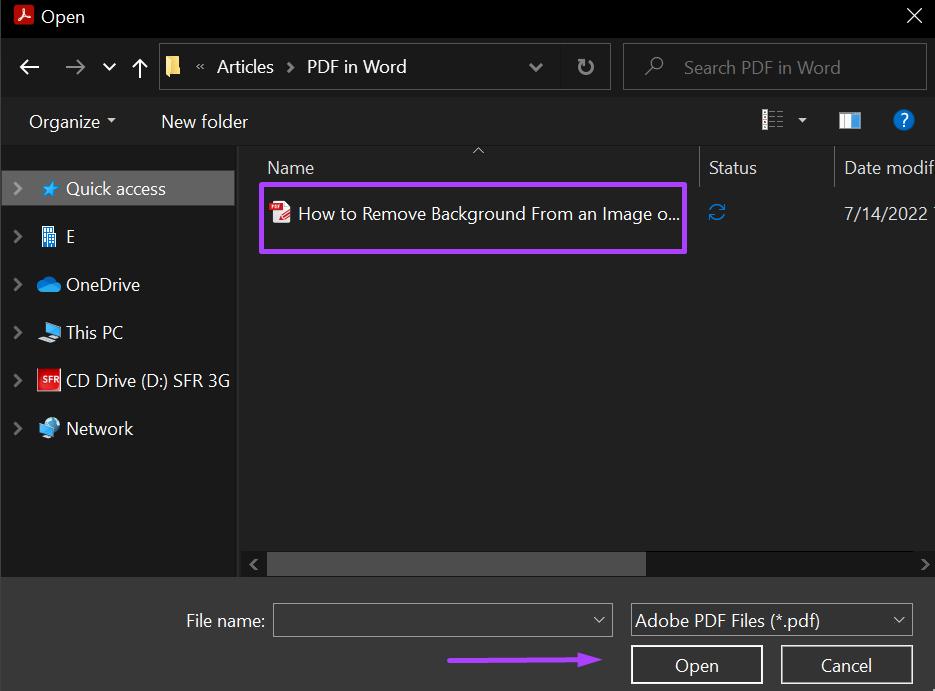This screenshot has width=935, height=691.
Task: Toggle the preview pane
Action: tap(849, 120)
